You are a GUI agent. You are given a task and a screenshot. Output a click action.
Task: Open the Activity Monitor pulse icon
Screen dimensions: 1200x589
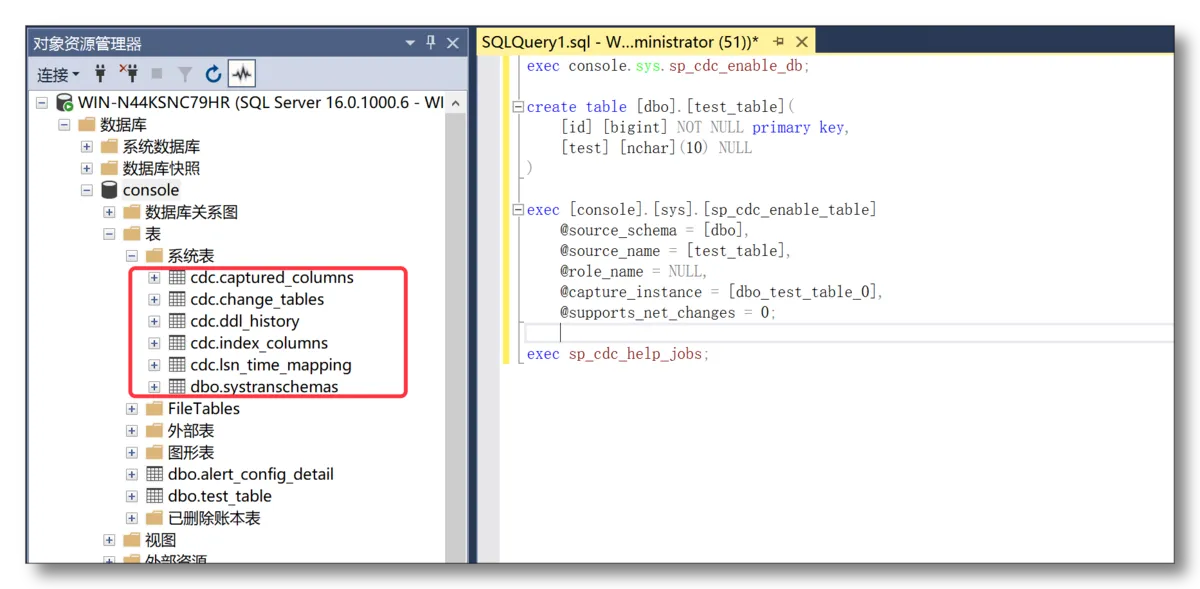tap(242, 74)
